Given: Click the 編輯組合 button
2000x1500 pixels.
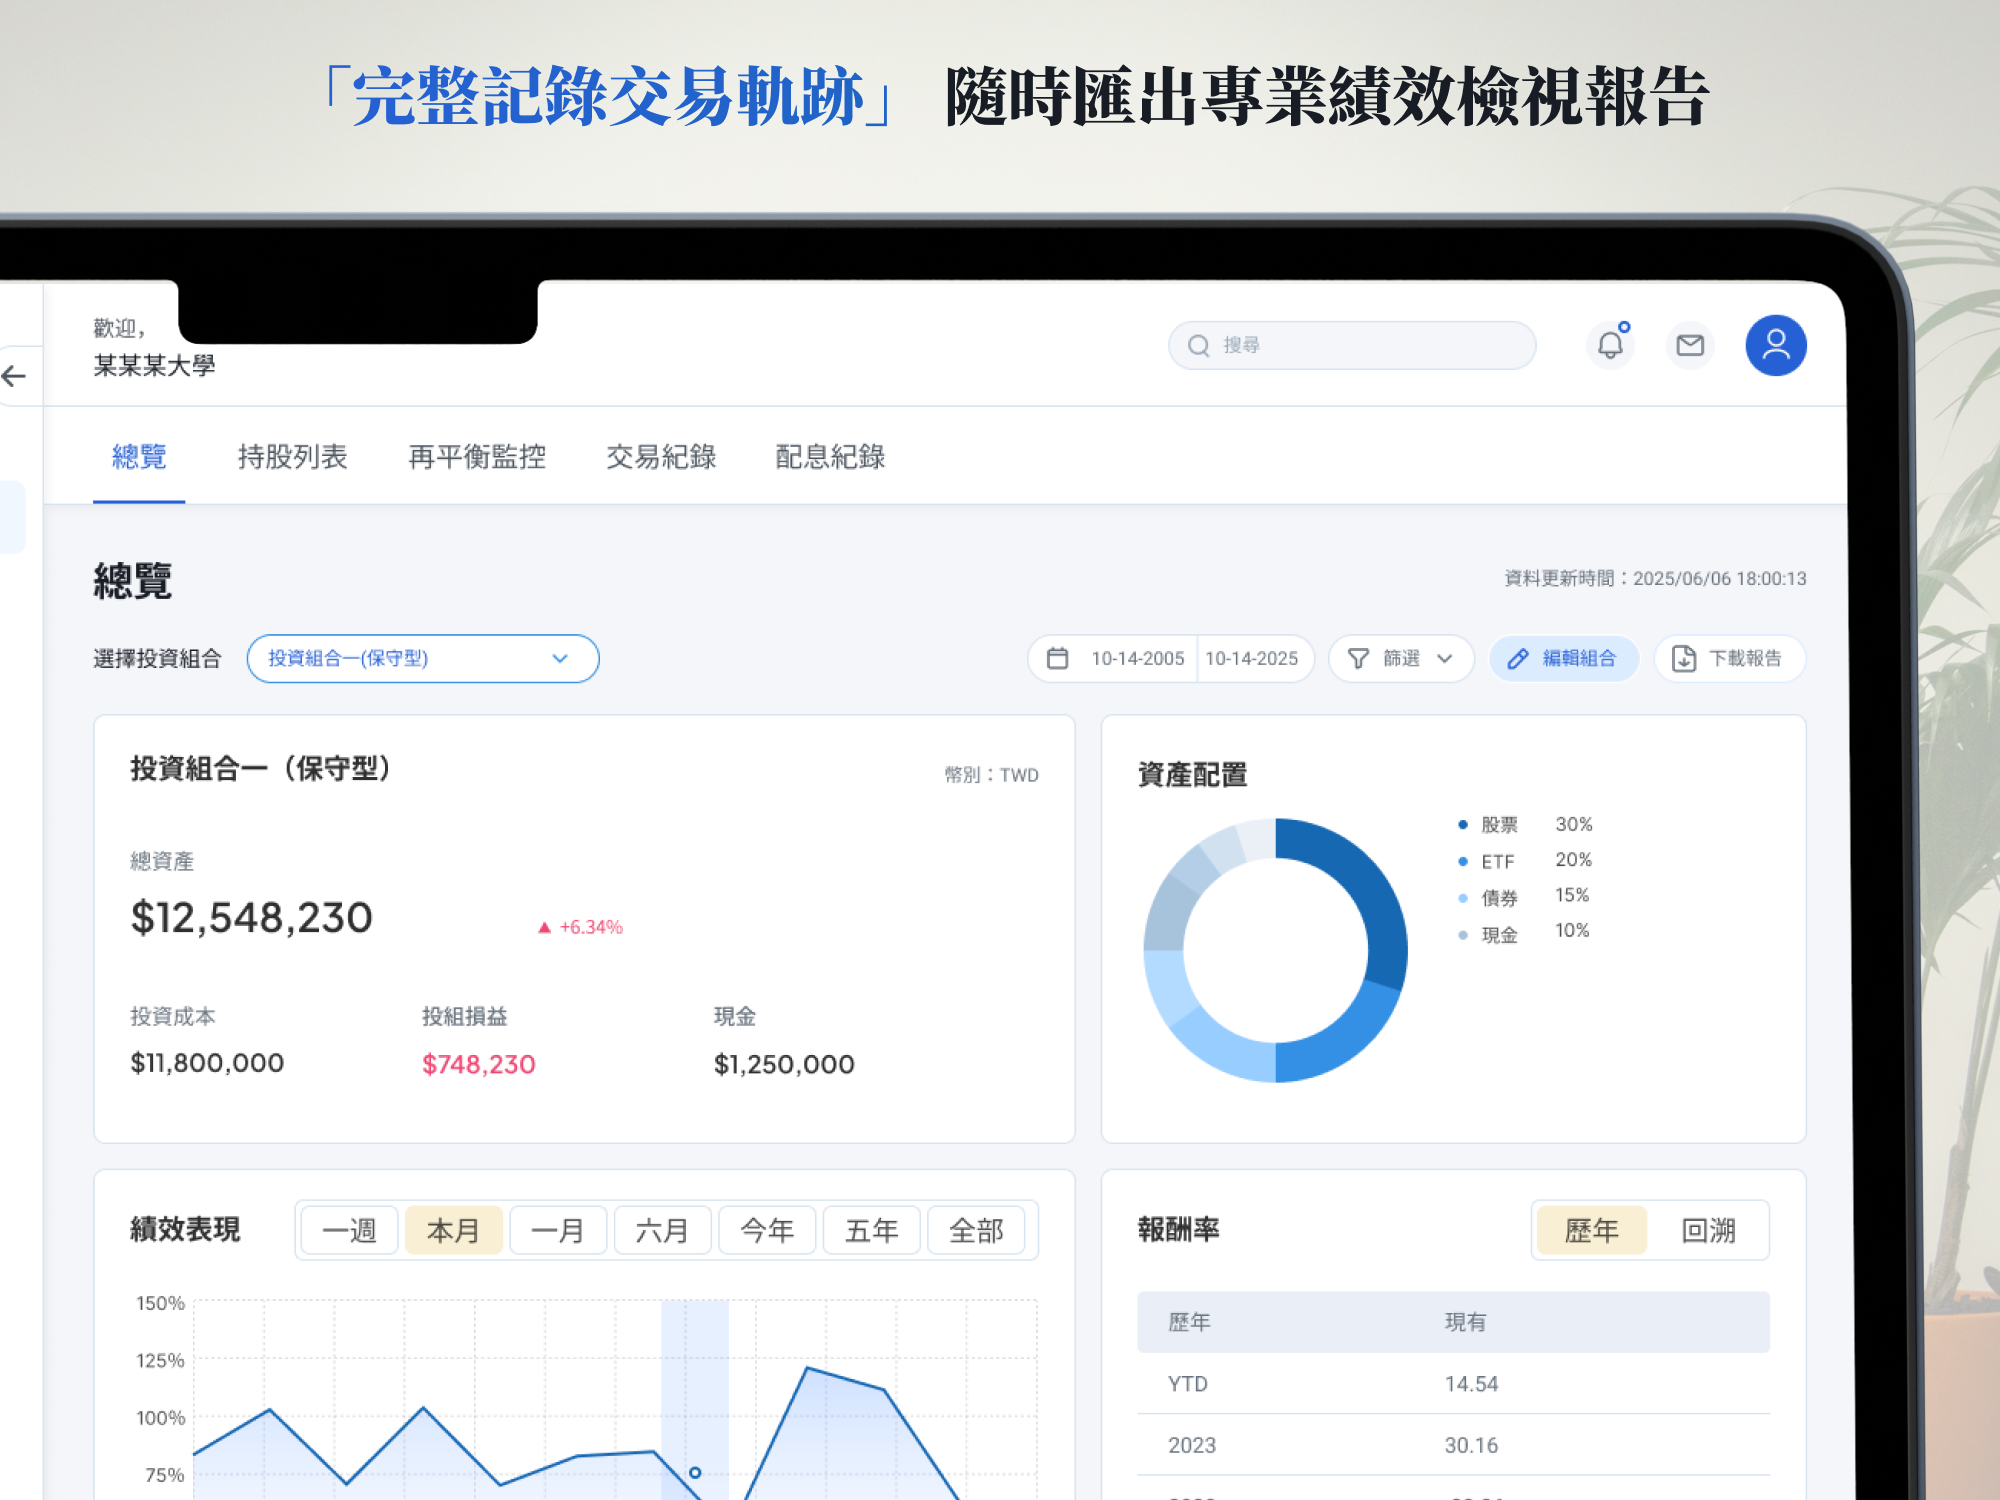Looking at the screenshot, I should (1564, 659).
